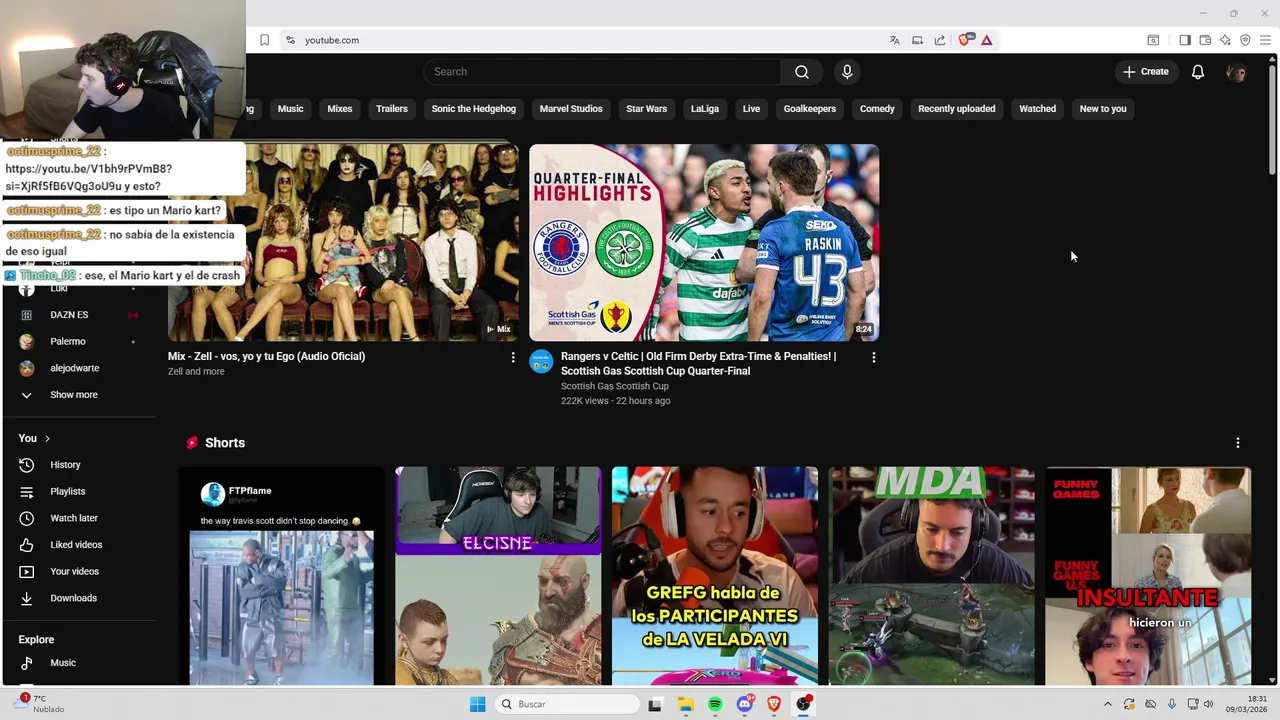
Task: Select the LaLiga chip
Action: click(705, 109)
